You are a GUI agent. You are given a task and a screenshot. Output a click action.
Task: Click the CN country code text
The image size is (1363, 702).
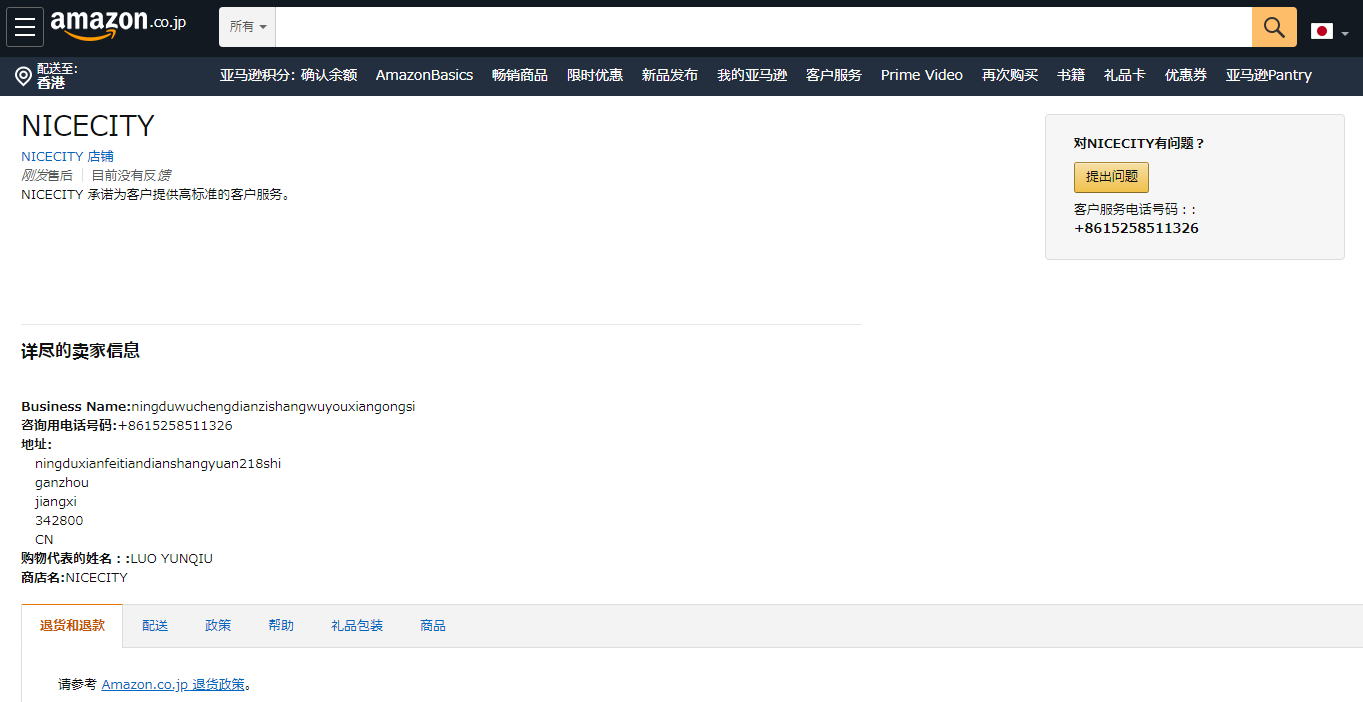(44, 540)
